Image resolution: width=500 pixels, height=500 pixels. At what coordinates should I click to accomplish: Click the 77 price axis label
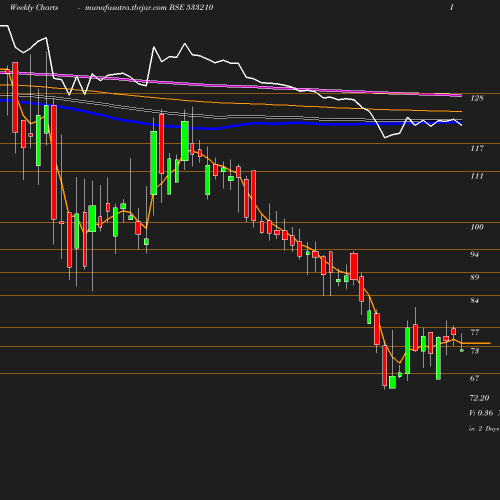474,332
